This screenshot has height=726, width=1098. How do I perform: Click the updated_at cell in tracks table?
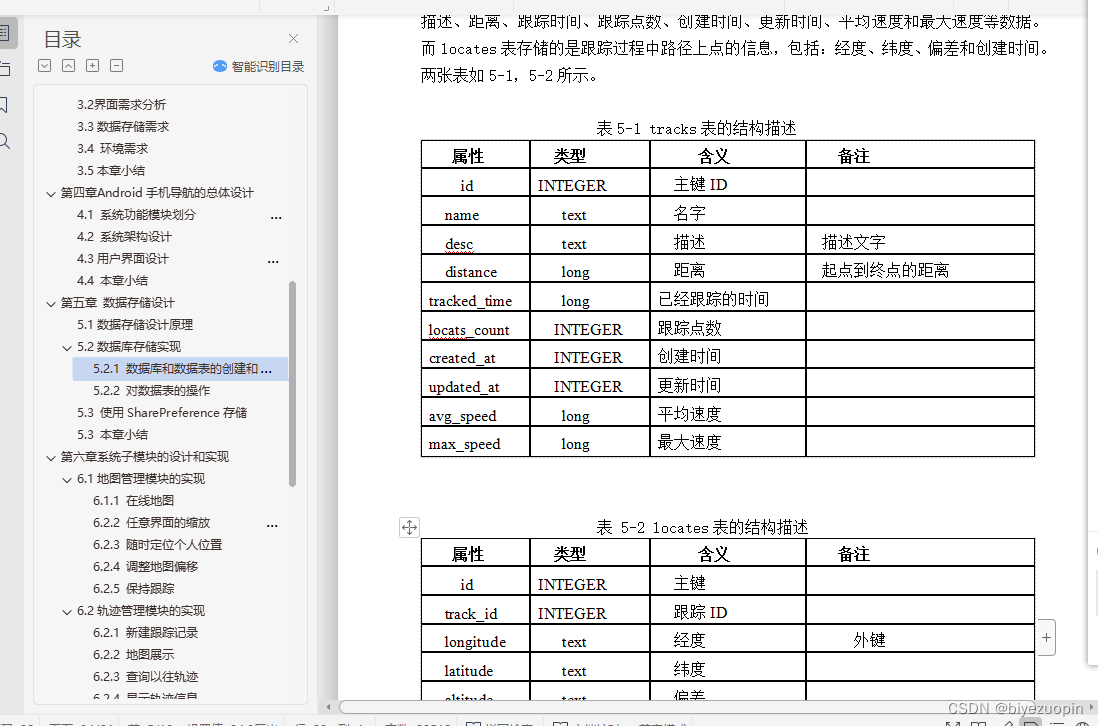pos(475,384)
